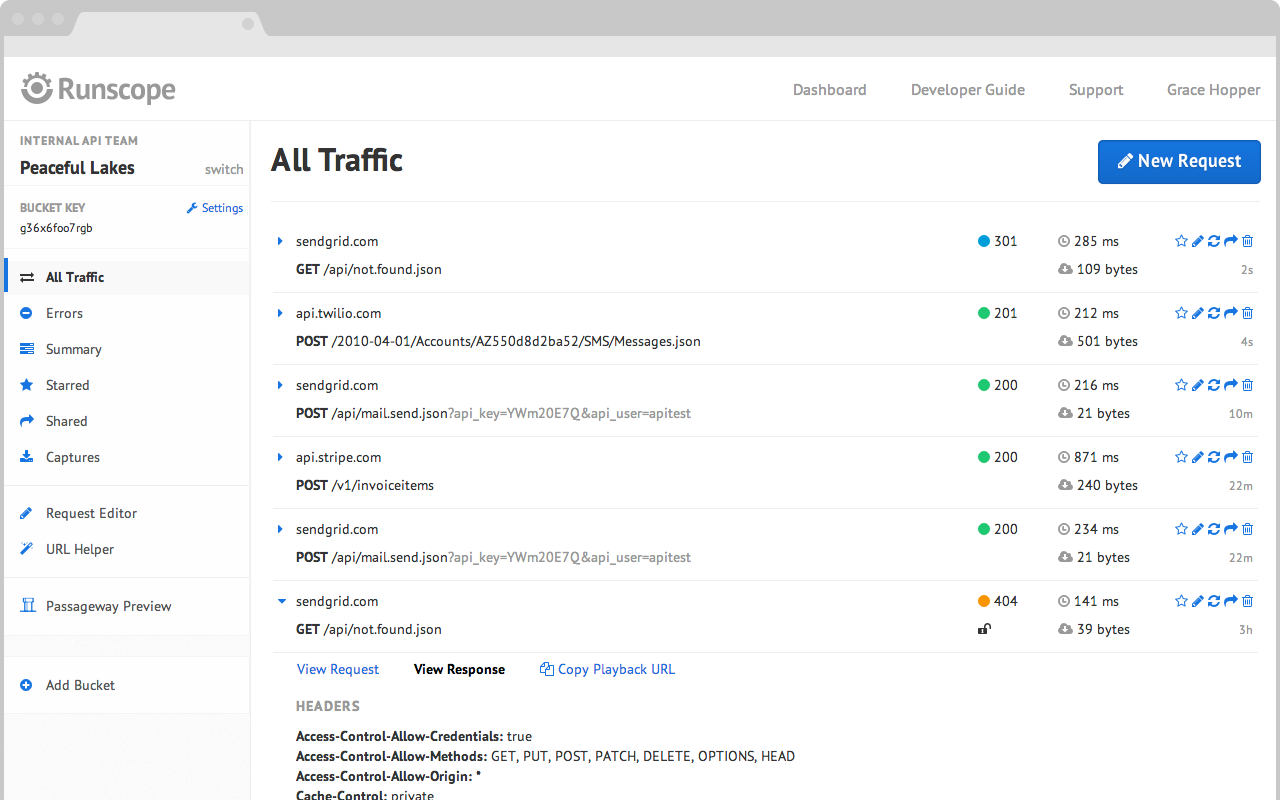Viewport: 1280px width, 800px height.
Task: Open Errors in the sidebar
Action: 64,313
